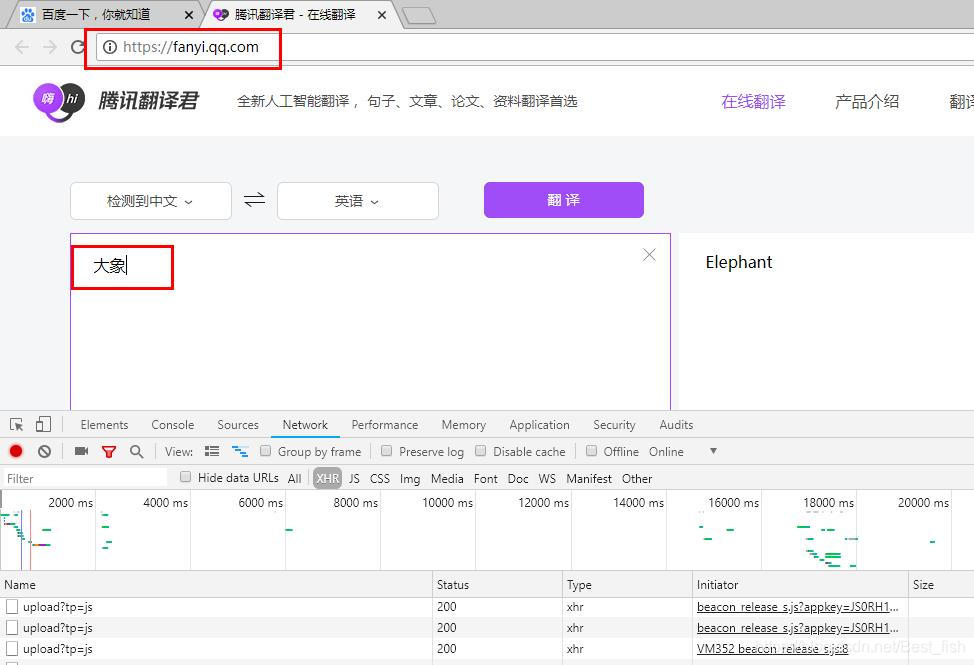Open the network request filter funnel icon
The height and width of the screenshot is (665, 974).
point(109,451)
